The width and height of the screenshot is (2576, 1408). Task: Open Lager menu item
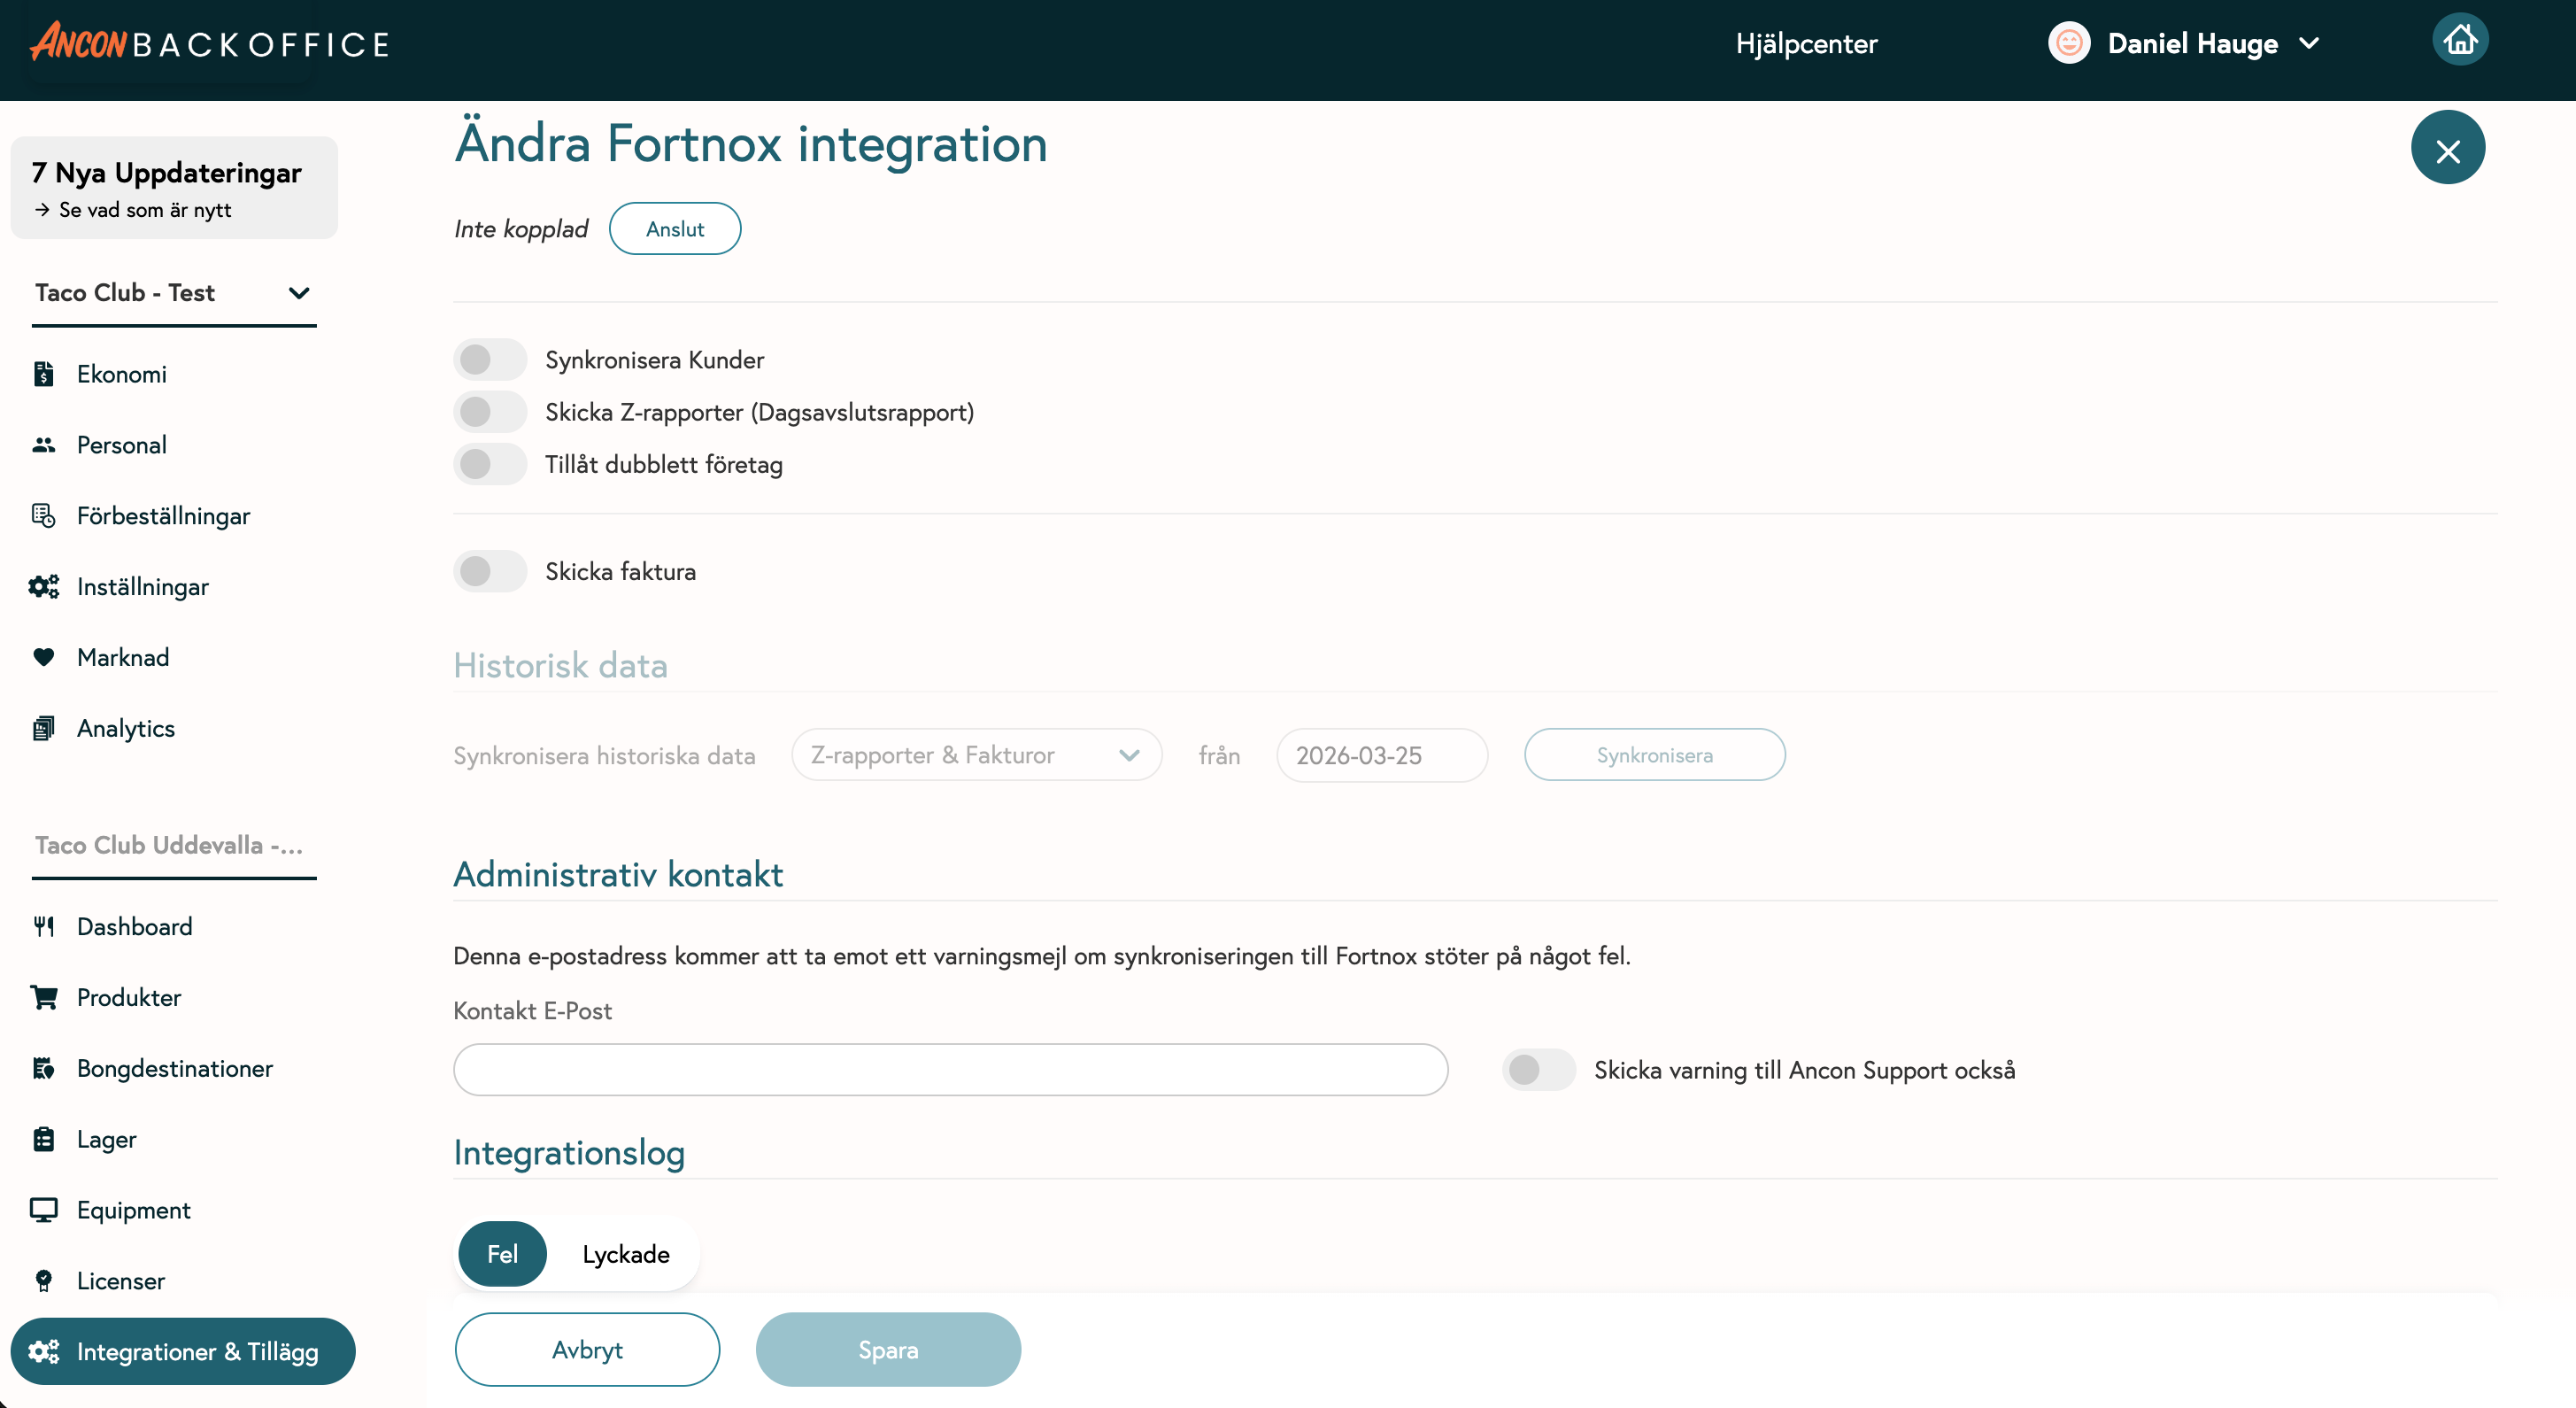tap(106, 1139)
